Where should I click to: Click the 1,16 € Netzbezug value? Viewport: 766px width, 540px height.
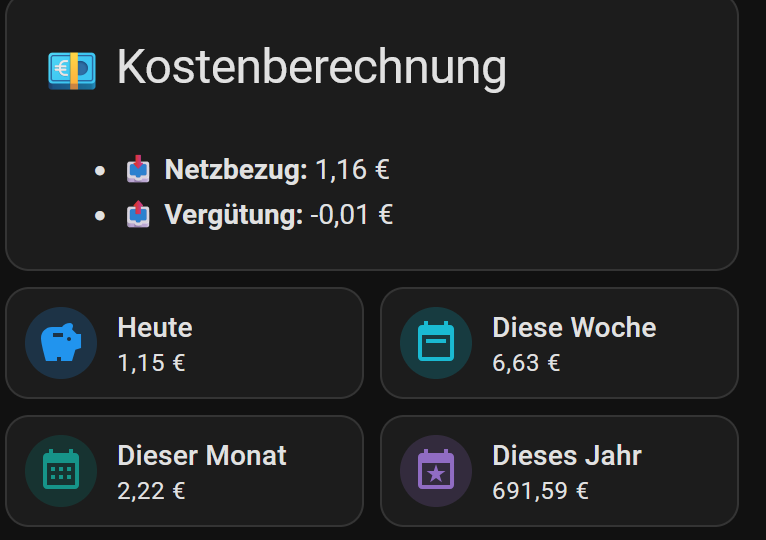(352, 170)
